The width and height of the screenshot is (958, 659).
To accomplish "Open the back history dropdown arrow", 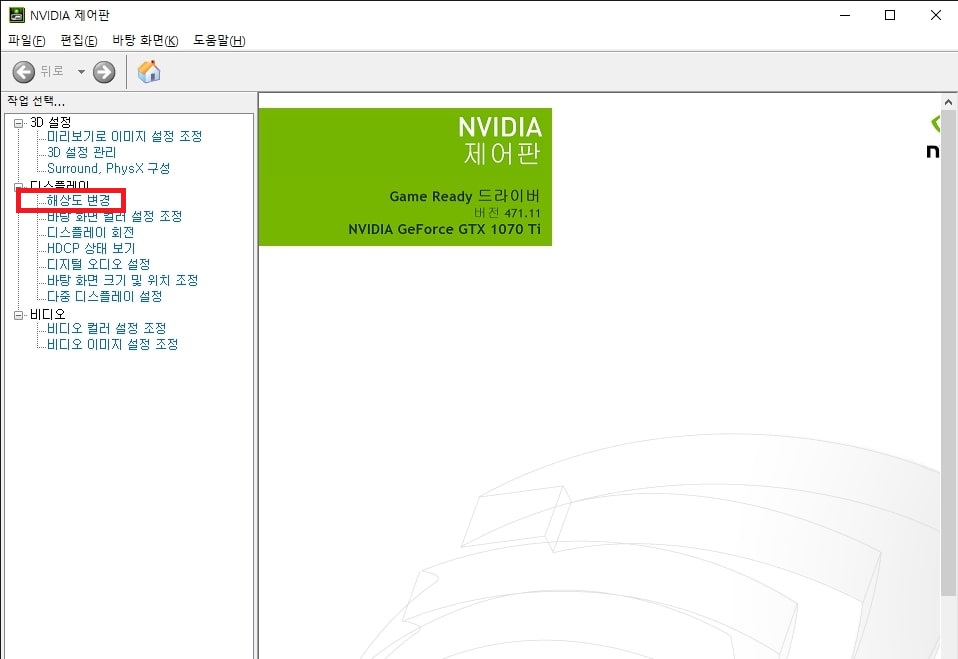I will coord(81,72).
